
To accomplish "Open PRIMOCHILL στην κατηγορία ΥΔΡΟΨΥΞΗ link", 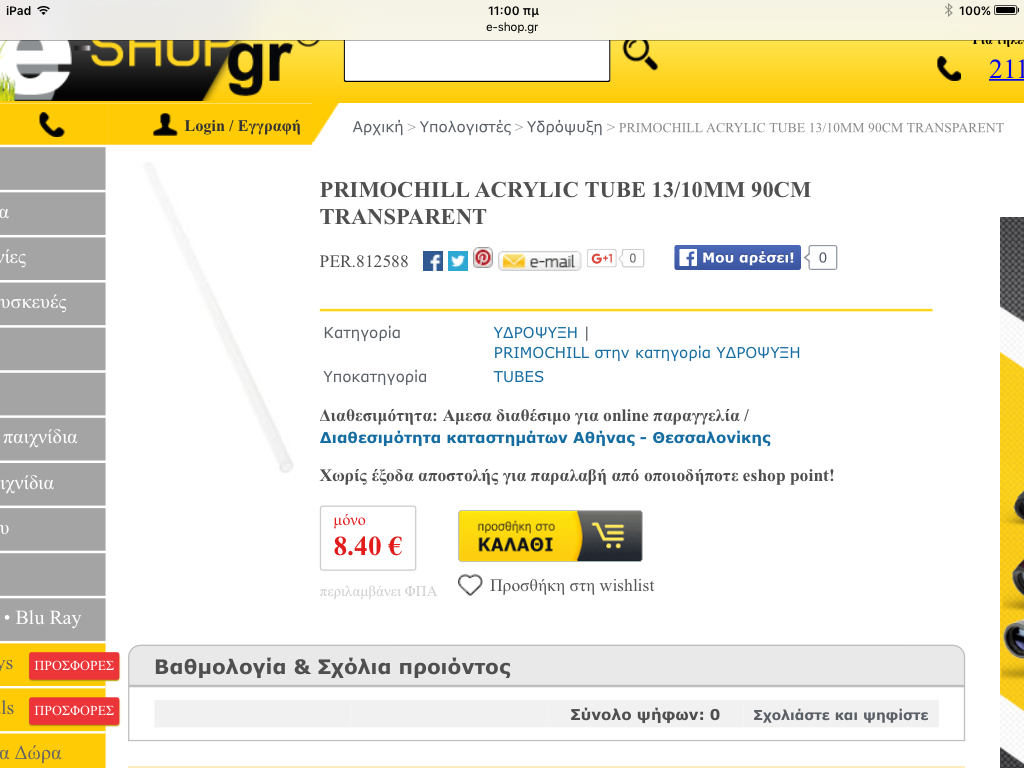I will pos(647,353).
